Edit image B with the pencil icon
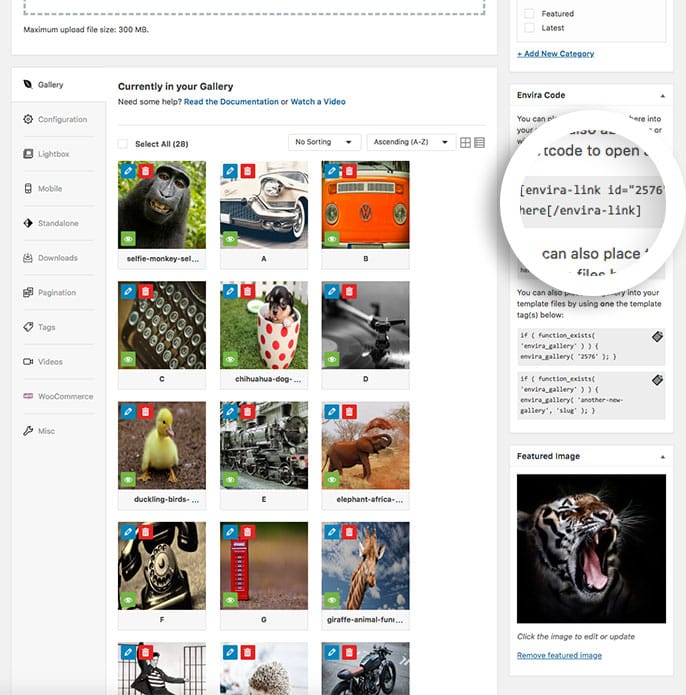 point(331,171)
